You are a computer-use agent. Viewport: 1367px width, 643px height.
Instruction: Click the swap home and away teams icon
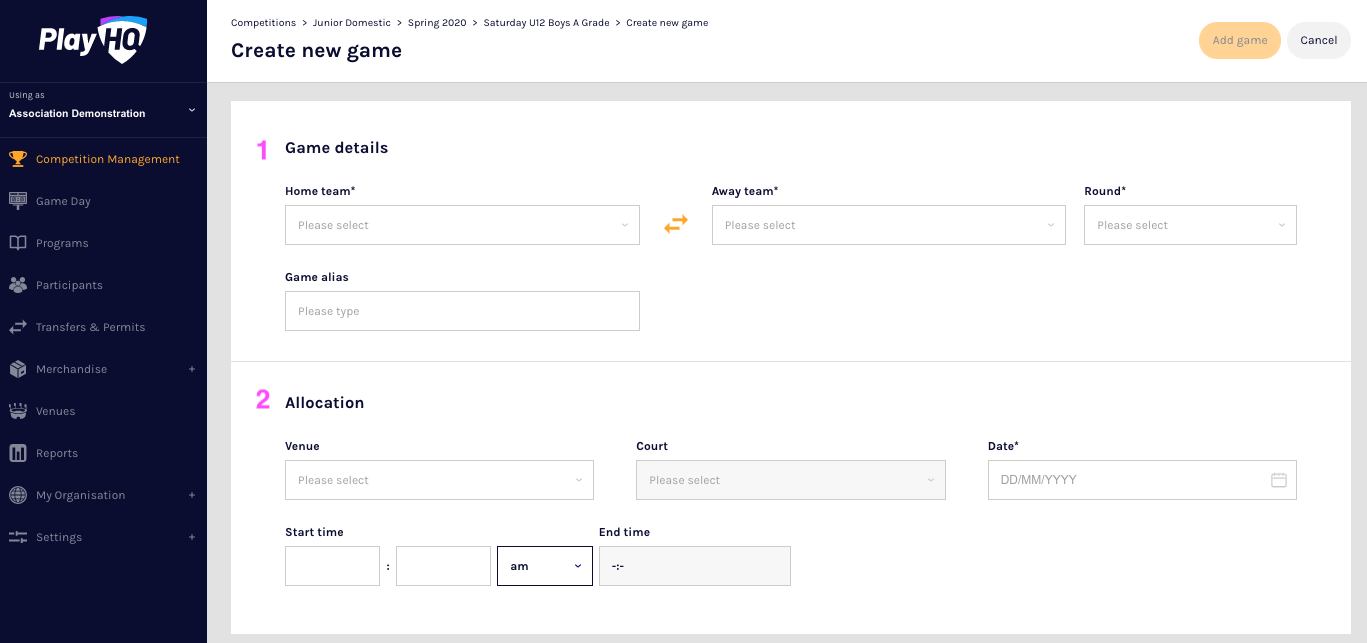point(676,225)
